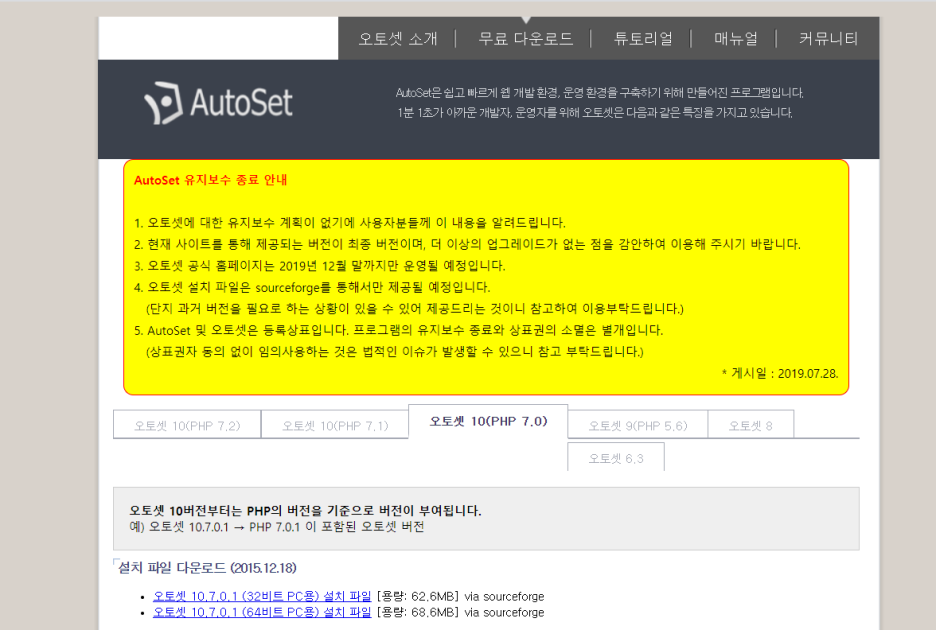Click the parenthetical note about 과거 버전
The width and height of the screenshot is (936, 630).
point(414,309)
